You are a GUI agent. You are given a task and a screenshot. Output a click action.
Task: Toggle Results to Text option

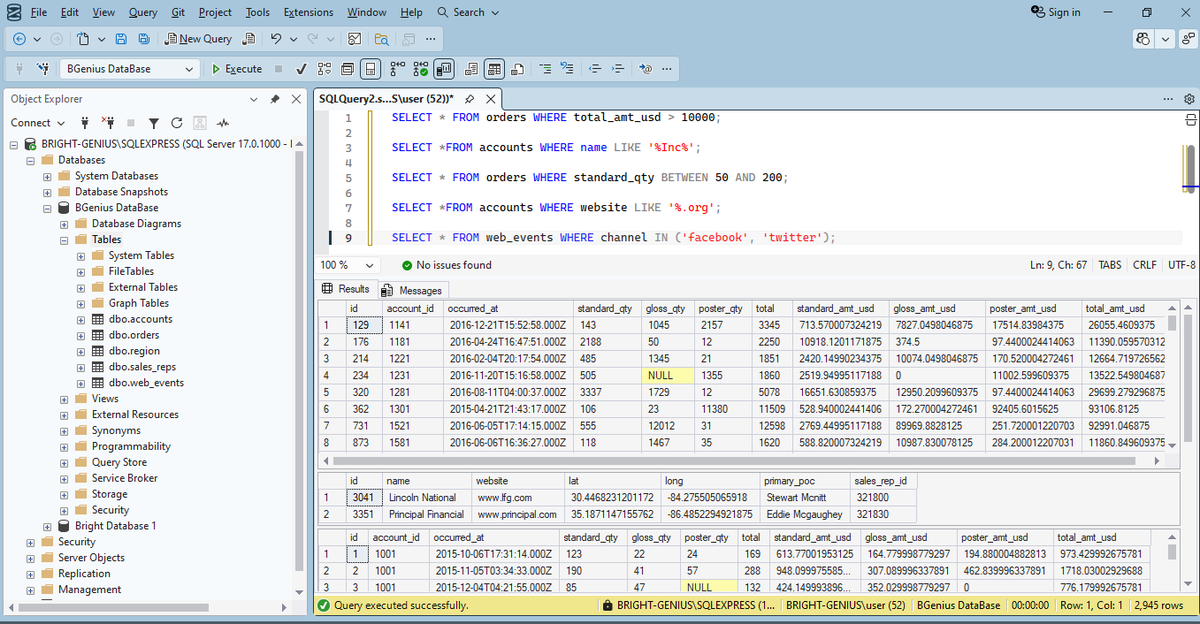click(x=470, y=69)
